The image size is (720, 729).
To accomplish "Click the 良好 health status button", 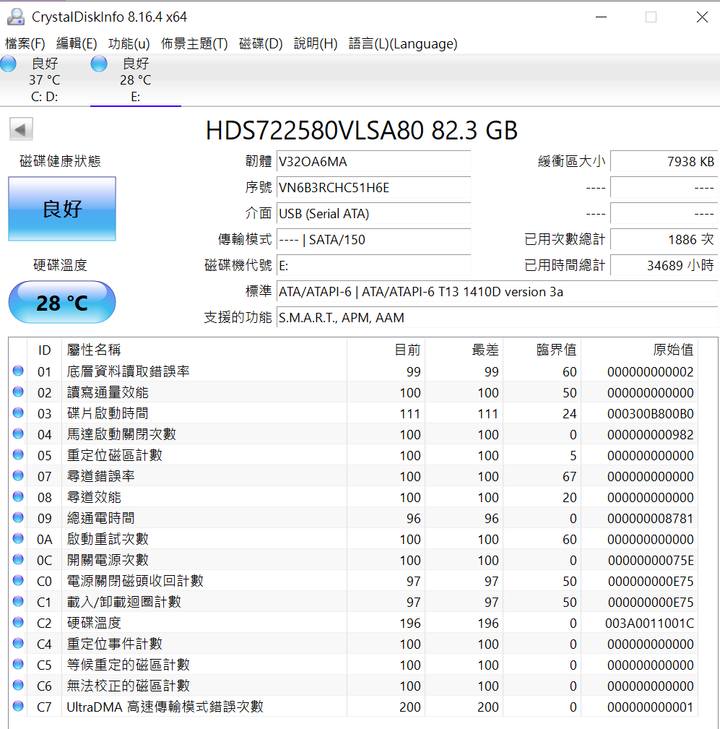I will click(62, 209).
